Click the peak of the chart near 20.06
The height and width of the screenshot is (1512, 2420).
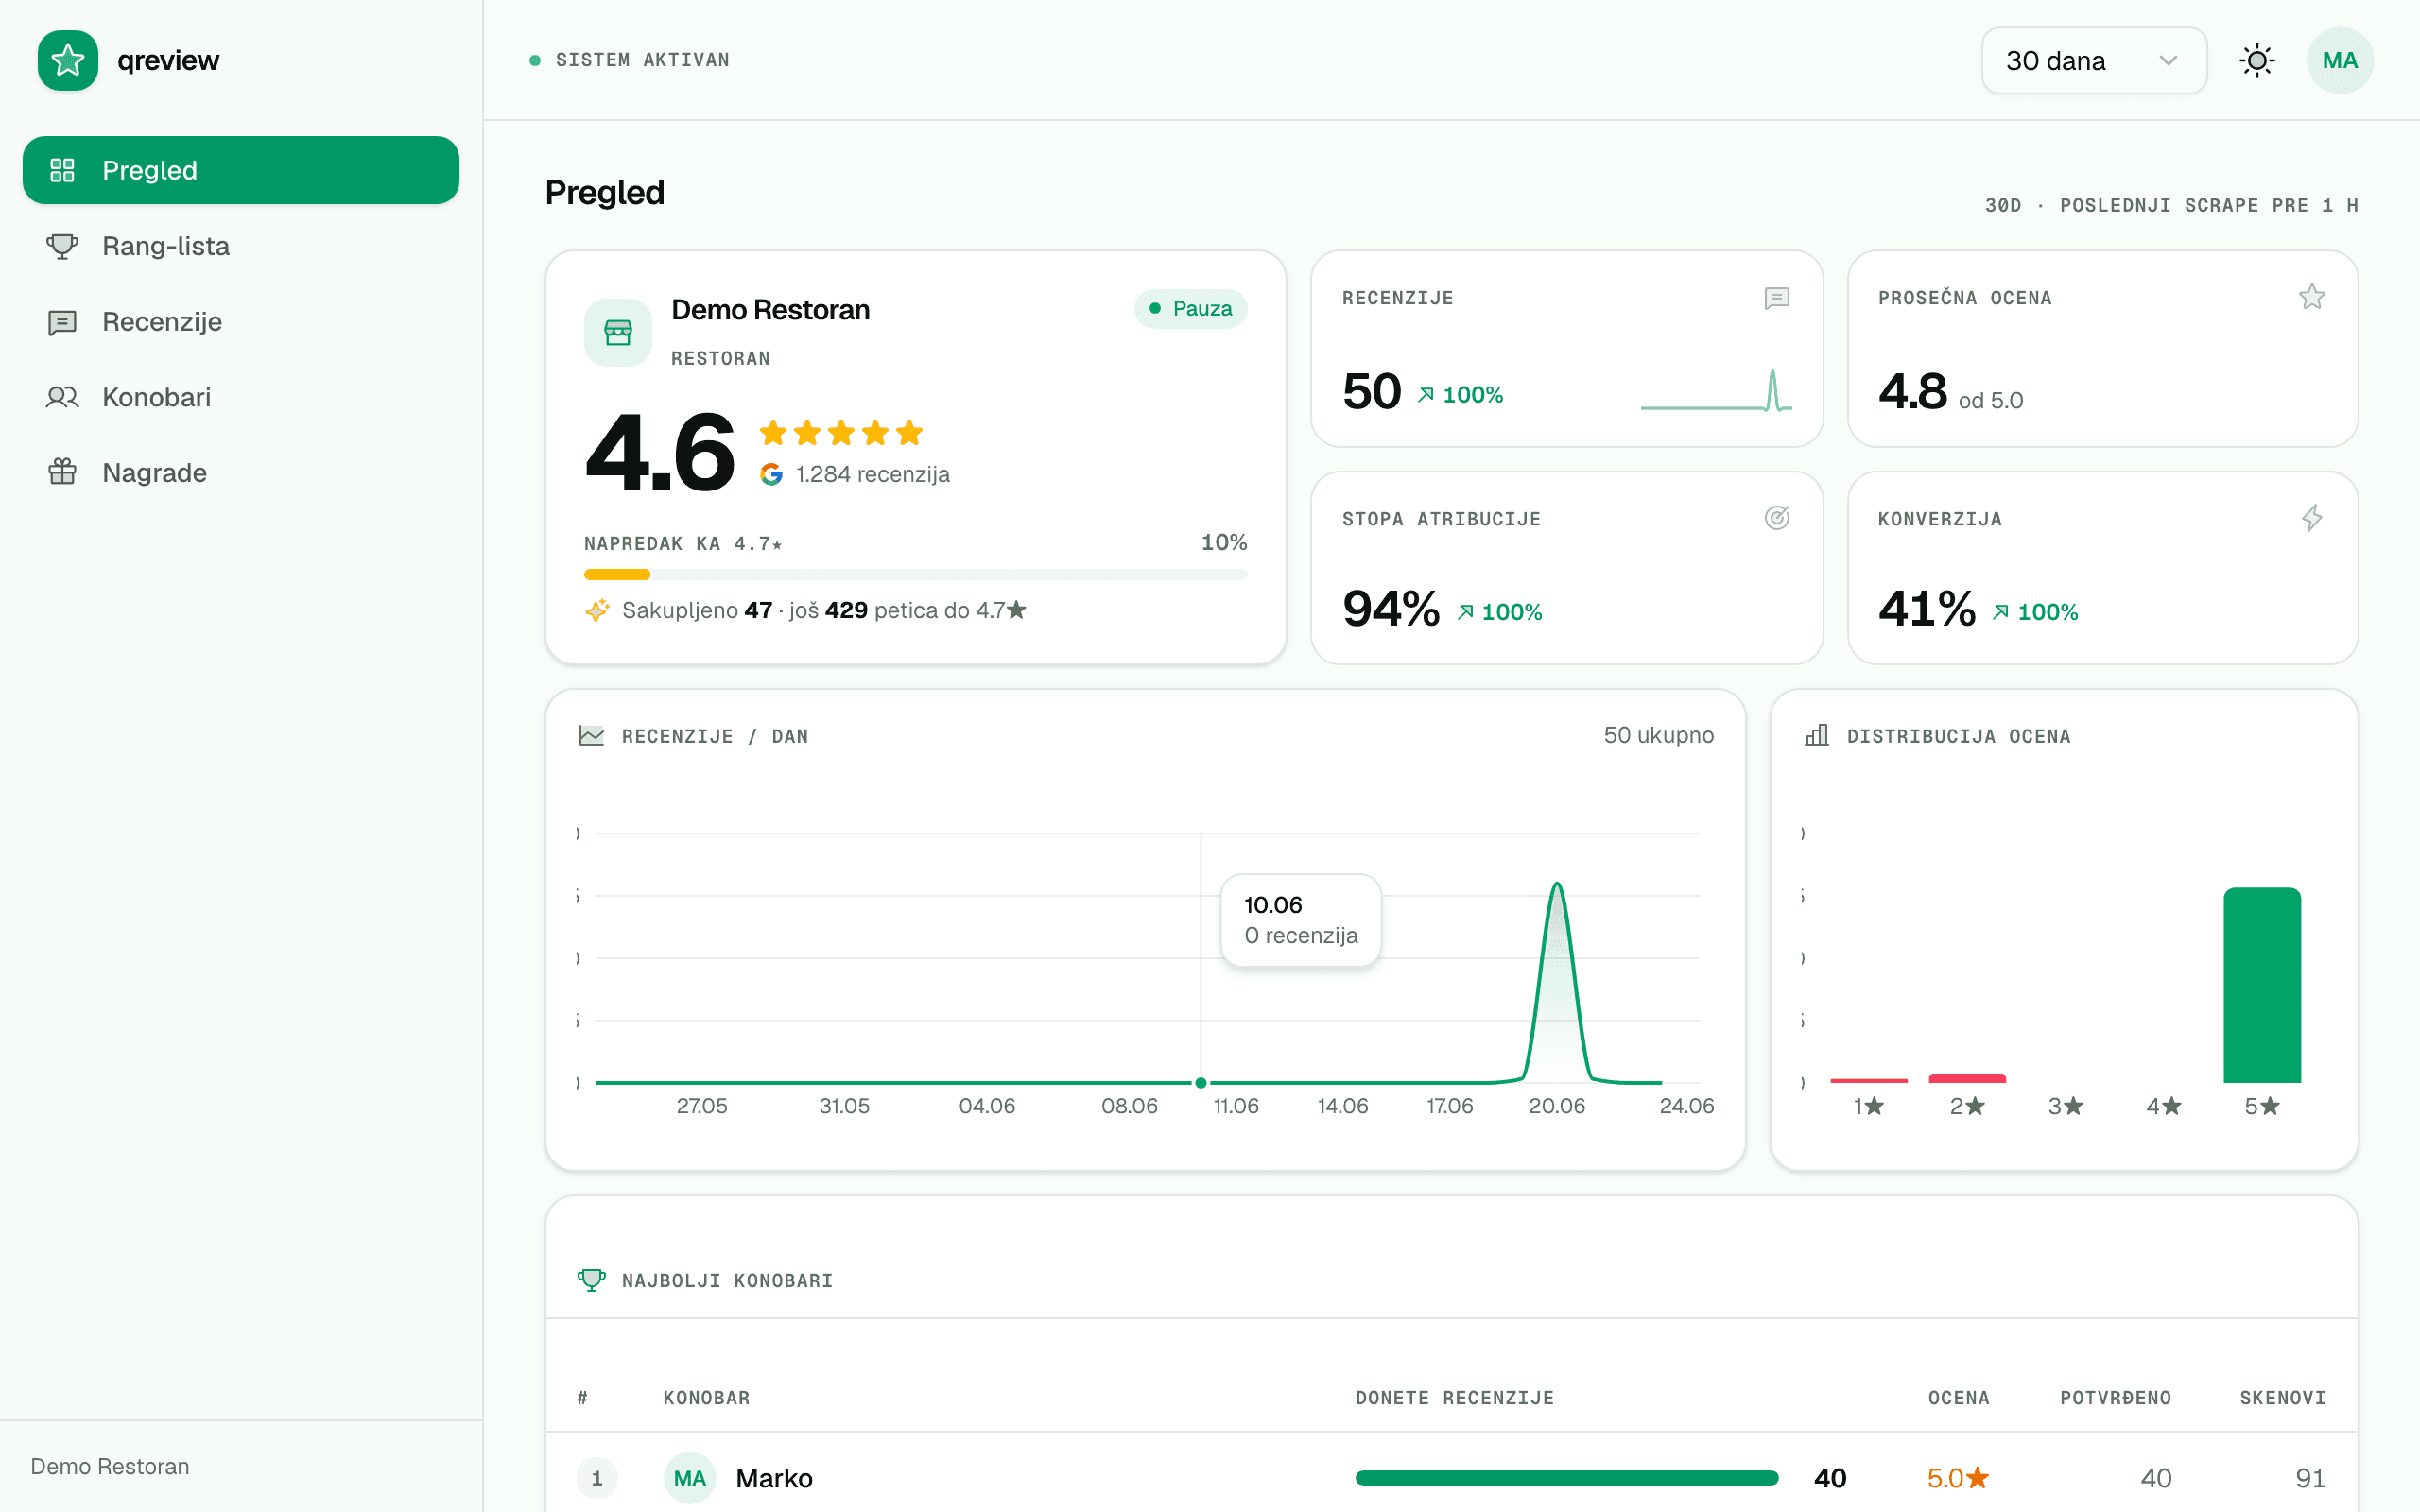pos(1557,885)
